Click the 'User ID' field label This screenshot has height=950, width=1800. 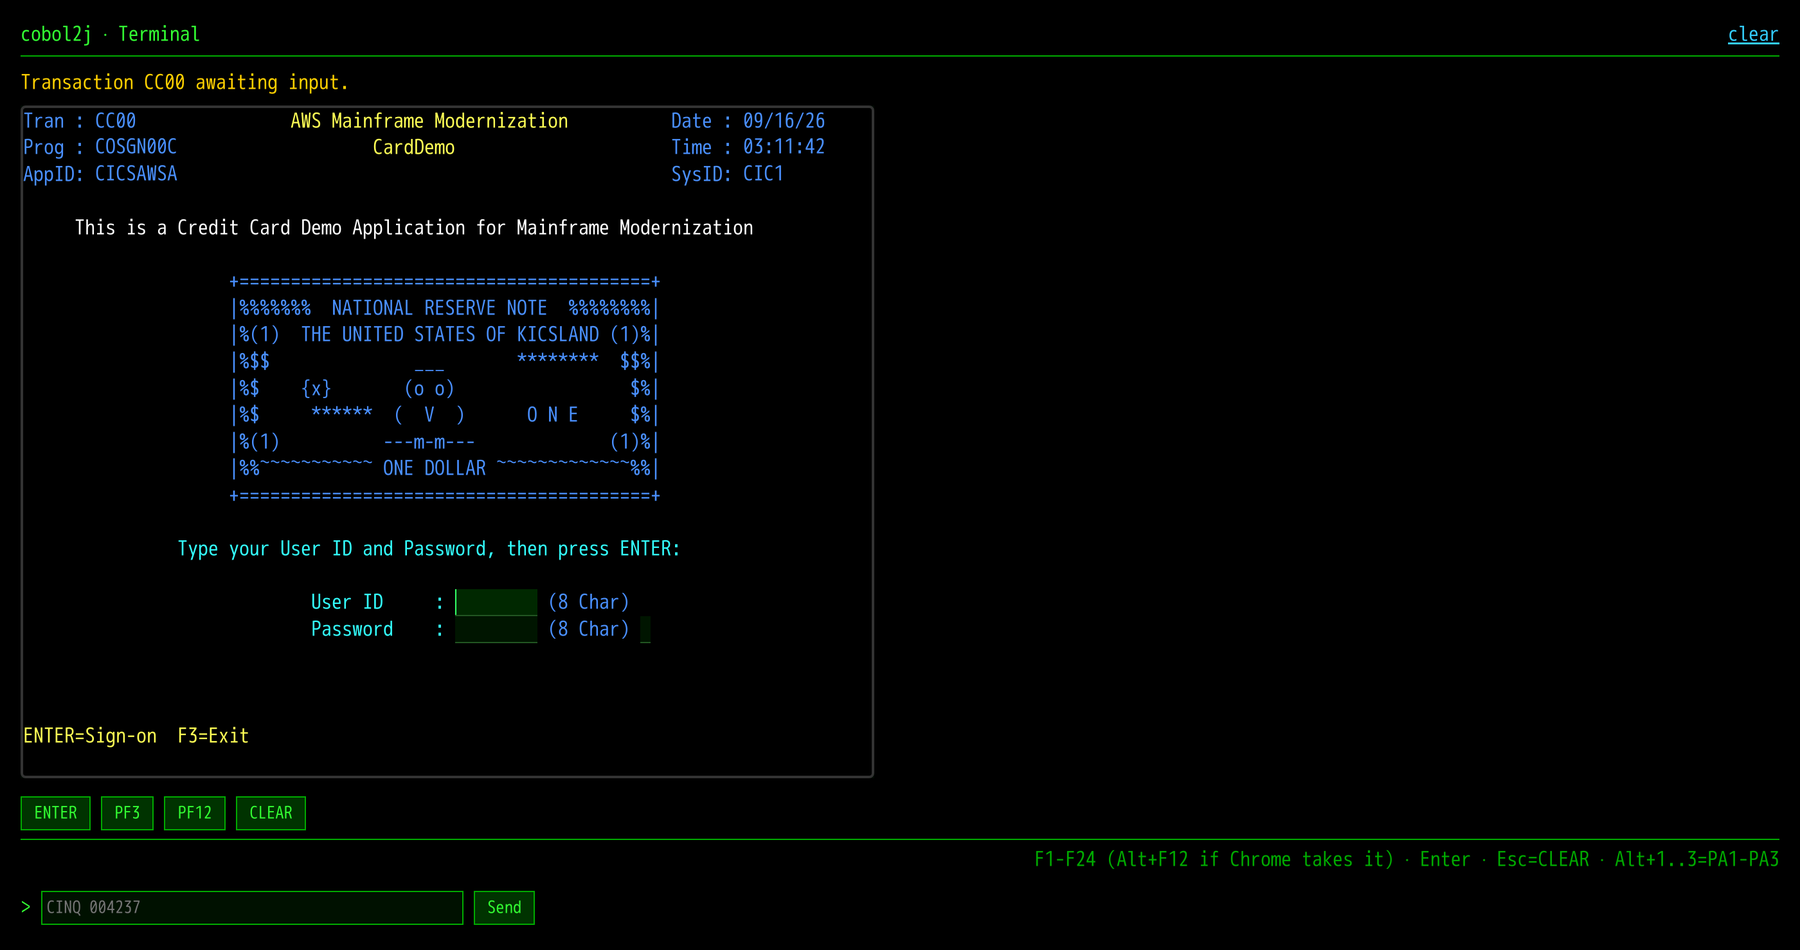tap(347, 602)
